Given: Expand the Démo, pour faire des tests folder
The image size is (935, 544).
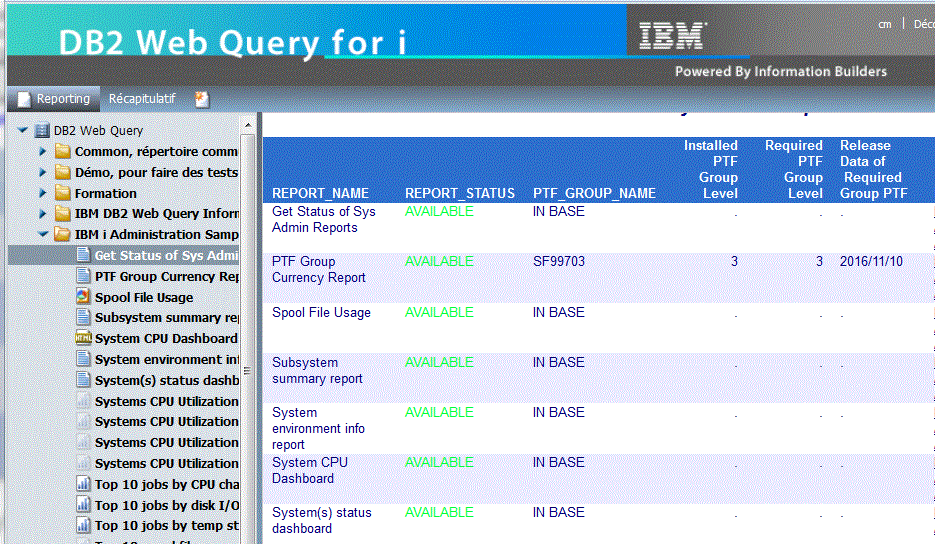Looking at the screenshot, I should 42,172.
